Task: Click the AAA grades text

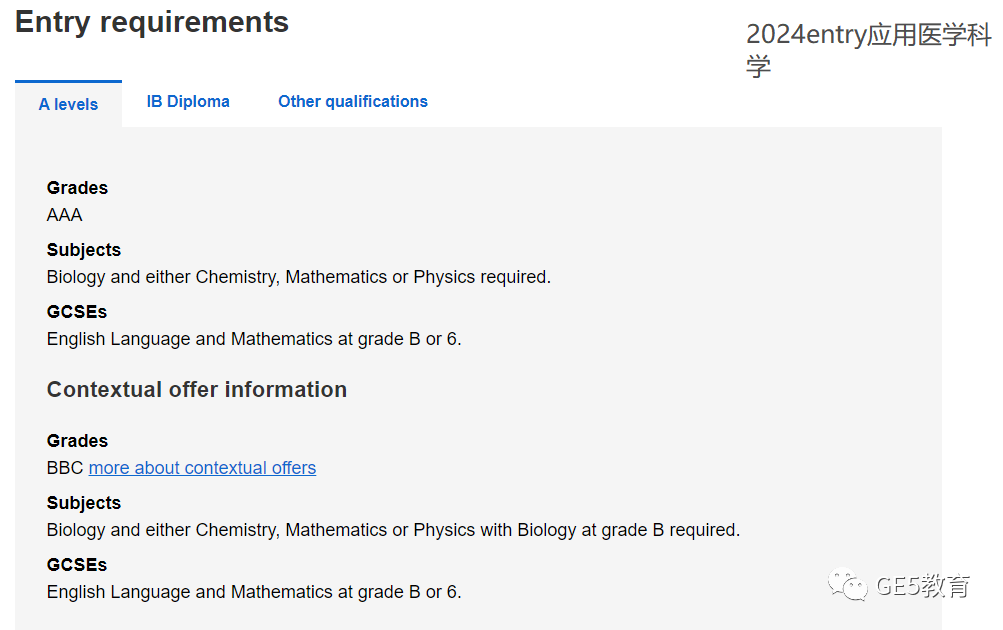Action: (x=65, y=215)
